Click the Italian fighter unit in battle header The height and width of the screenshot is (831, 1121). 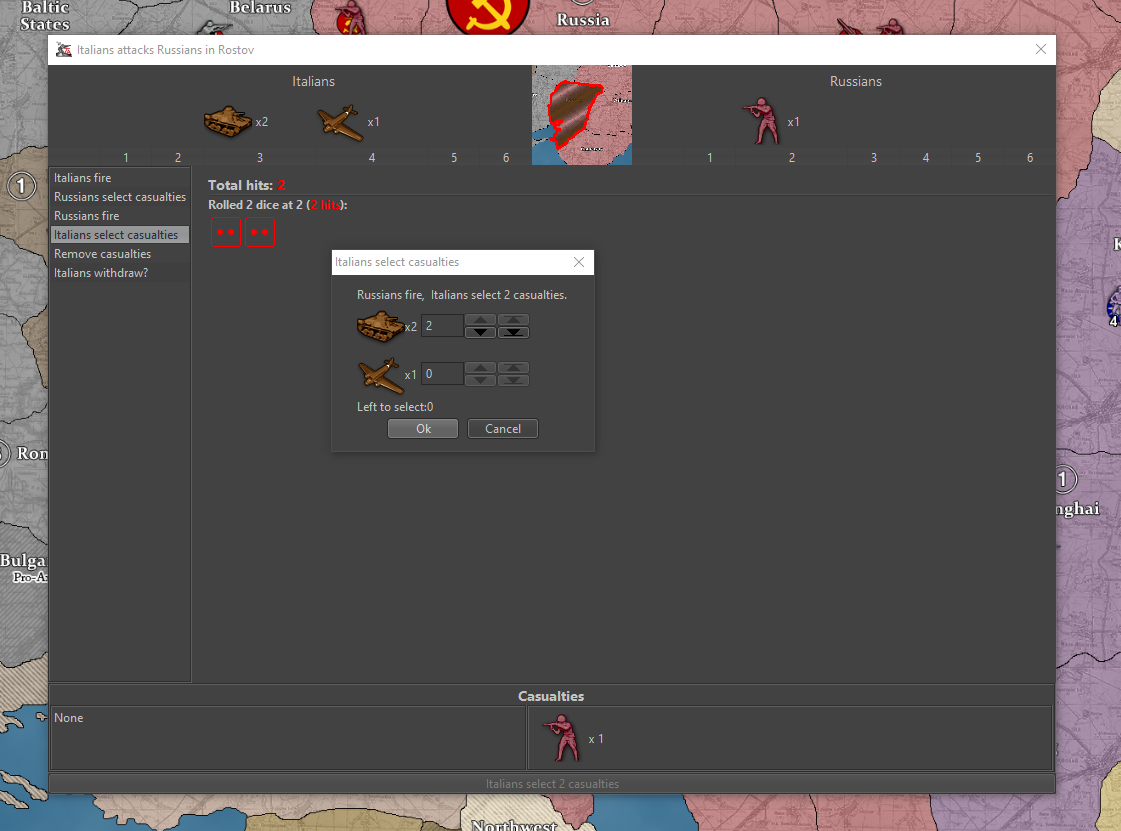click(x=339, y=121)
